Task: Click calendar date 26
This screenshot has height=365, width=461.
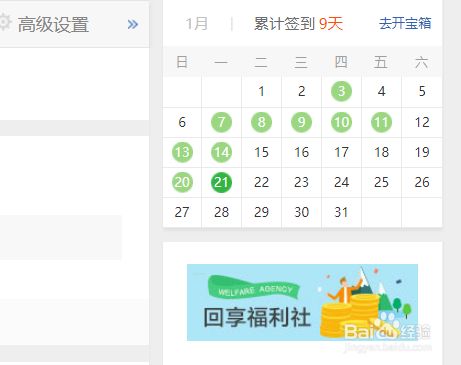Action: click(422, 182)
